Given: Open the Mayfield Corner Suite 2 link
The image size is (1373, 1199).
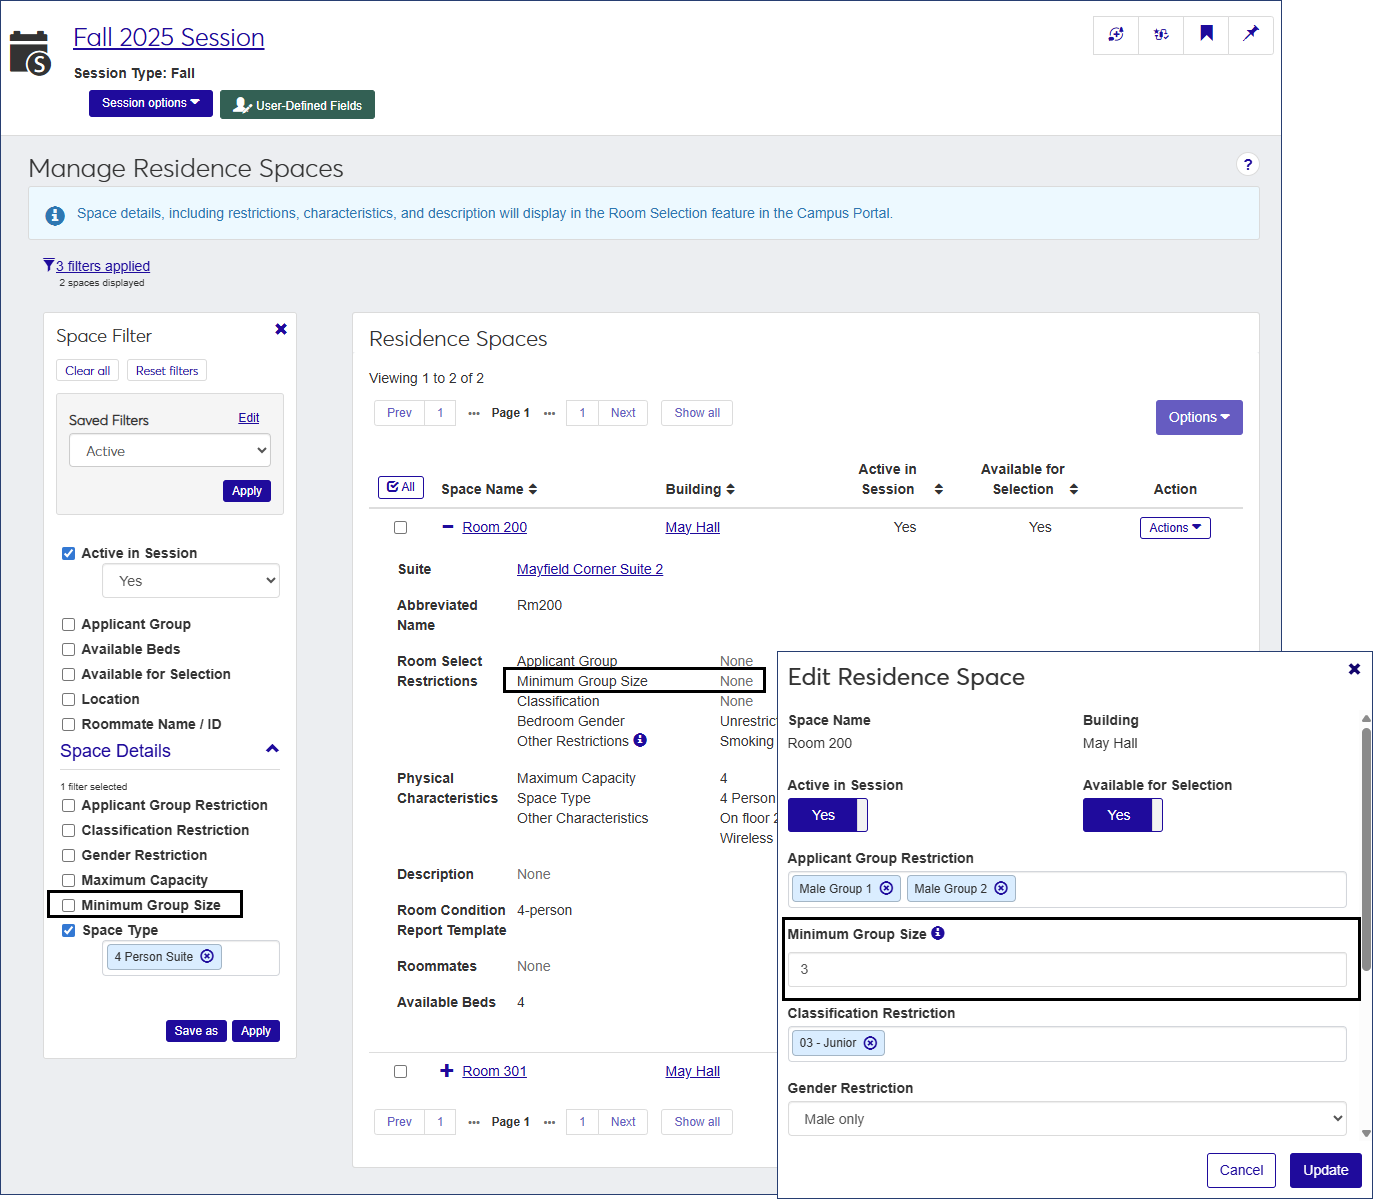Looking at the screenshot, I should click(x=589, y=568).
